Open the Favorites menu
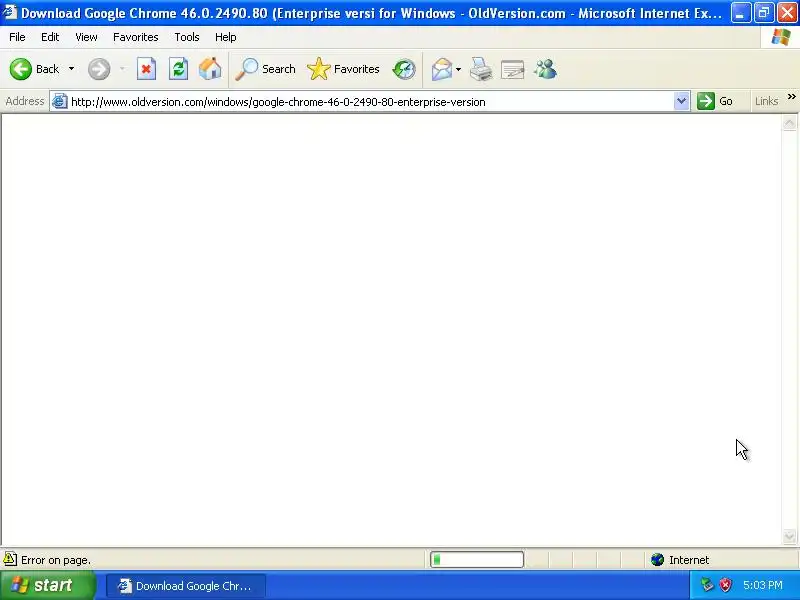This screenshot has height=600, width=800. pos(136,37)
